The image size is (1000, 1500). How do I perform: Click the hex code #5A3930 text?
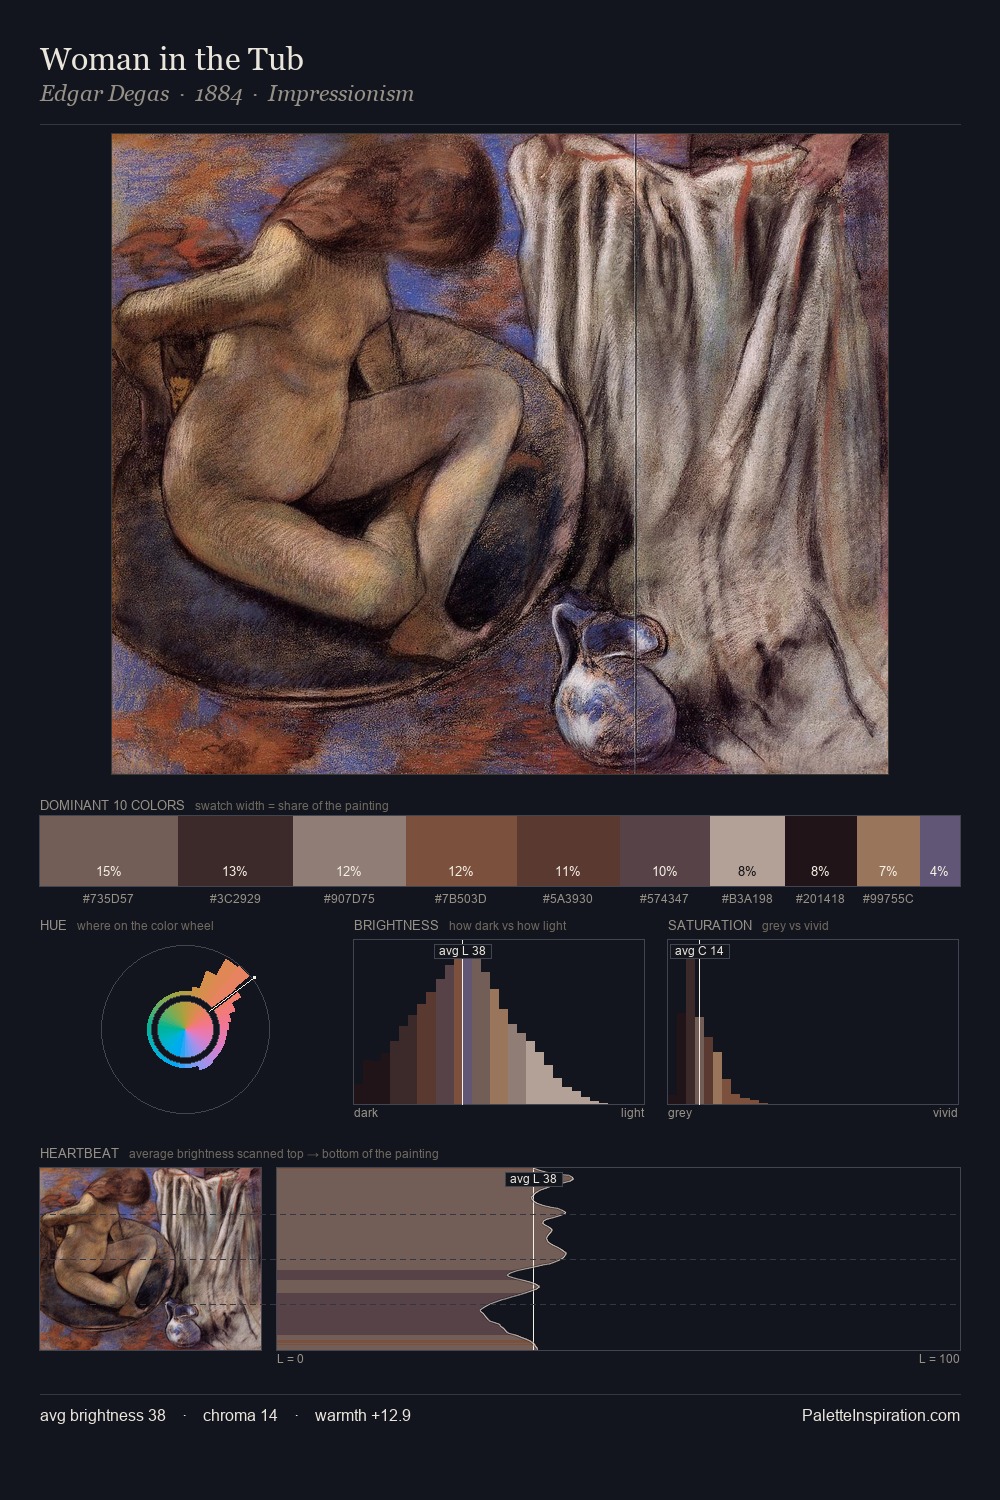point(568,899)
